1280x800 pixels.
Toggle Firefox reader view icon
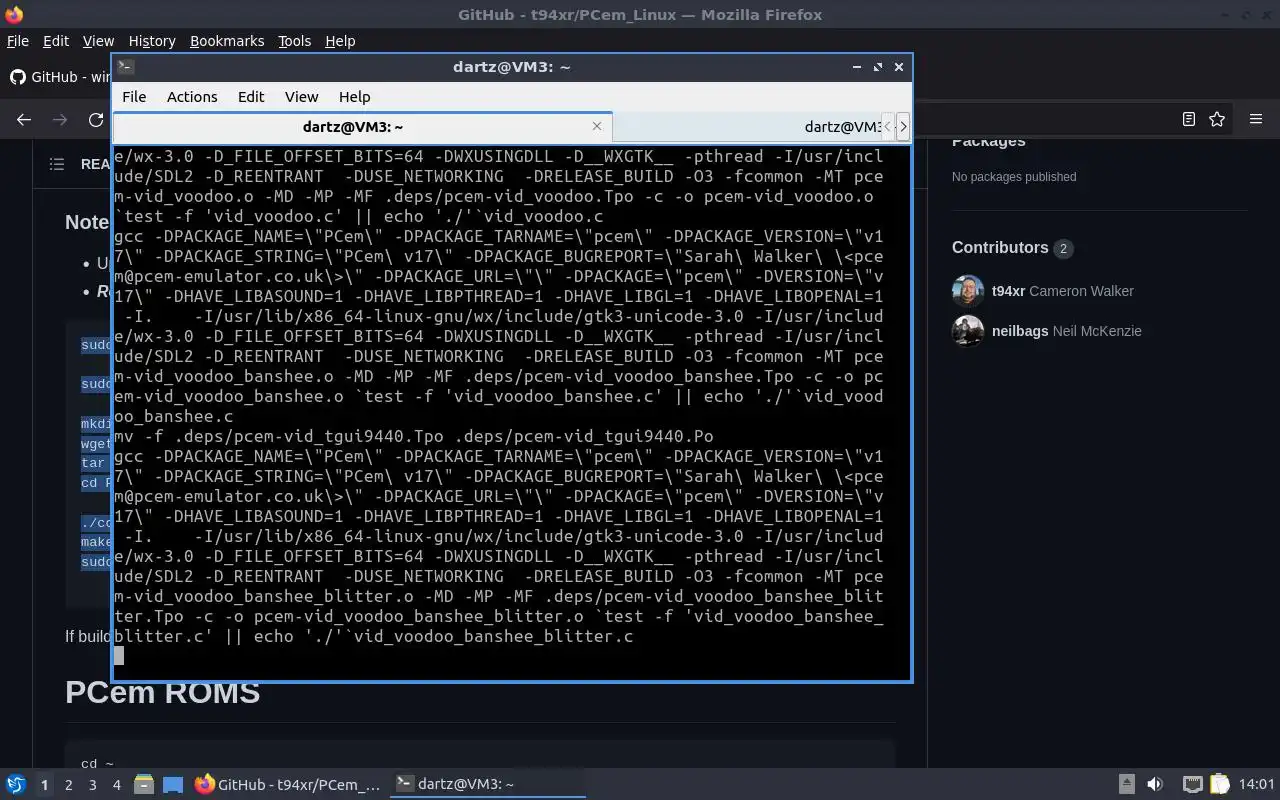1188,119
